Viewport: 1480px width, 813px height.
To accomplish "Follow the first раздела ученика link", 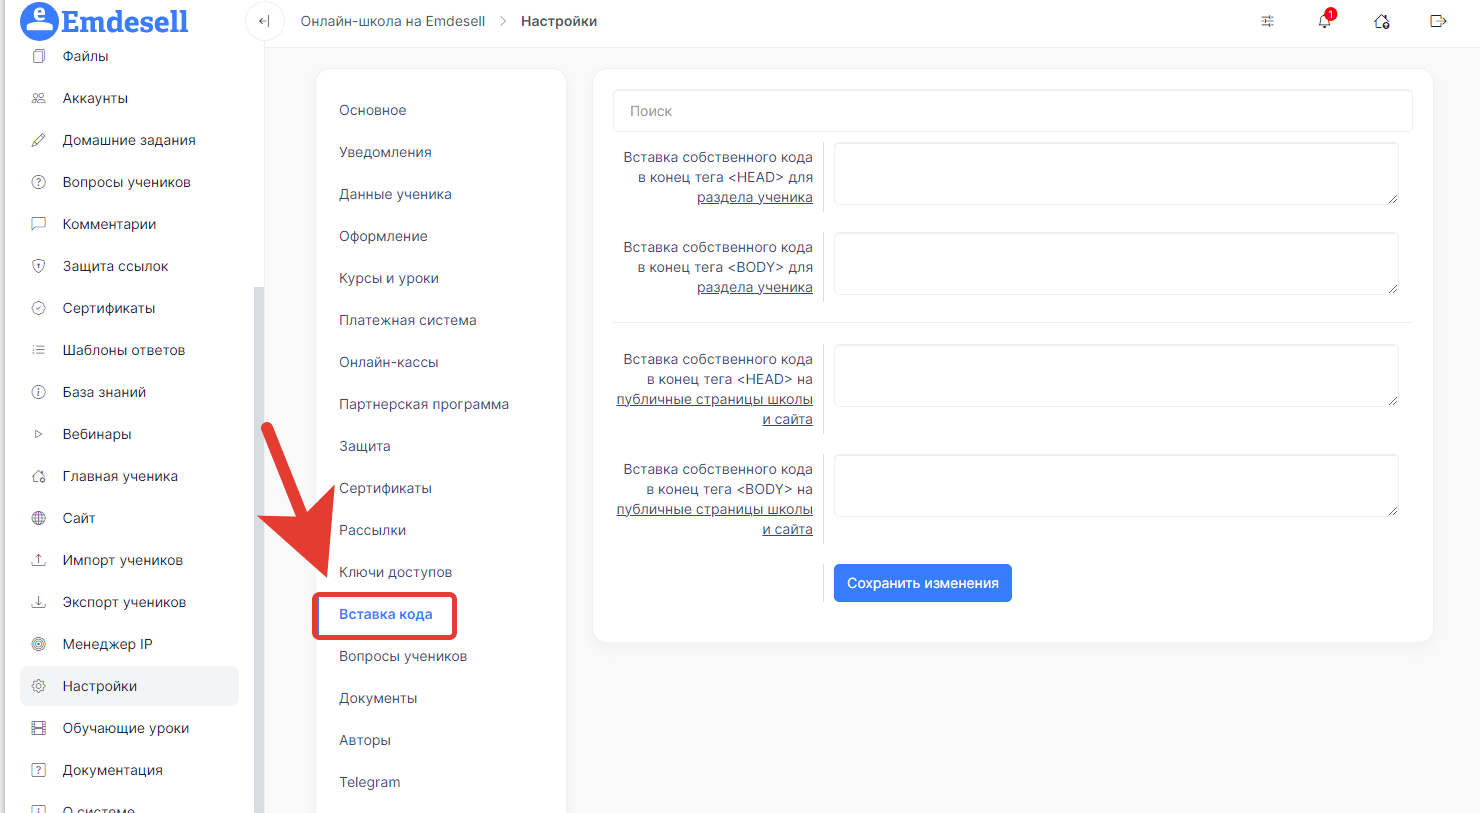I will pyautogui.click(x=754, y=198).
